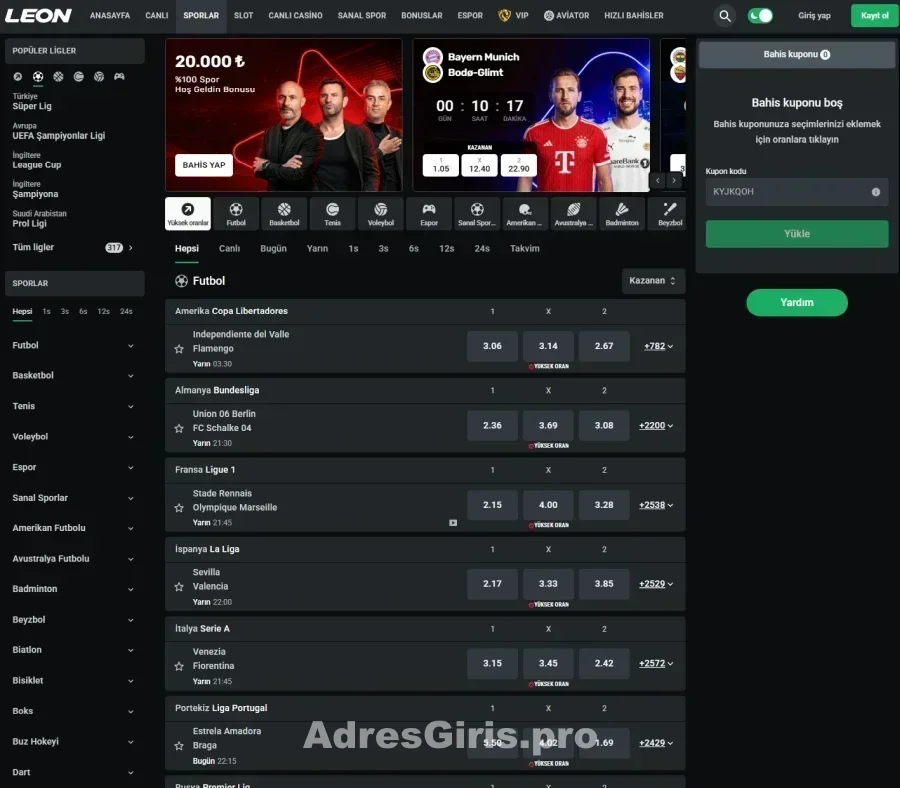Image resolution: width=900 pixels, height=788 pixels.
Task: Switch to the Yarın filter tab
Action: tap(317, 249)
